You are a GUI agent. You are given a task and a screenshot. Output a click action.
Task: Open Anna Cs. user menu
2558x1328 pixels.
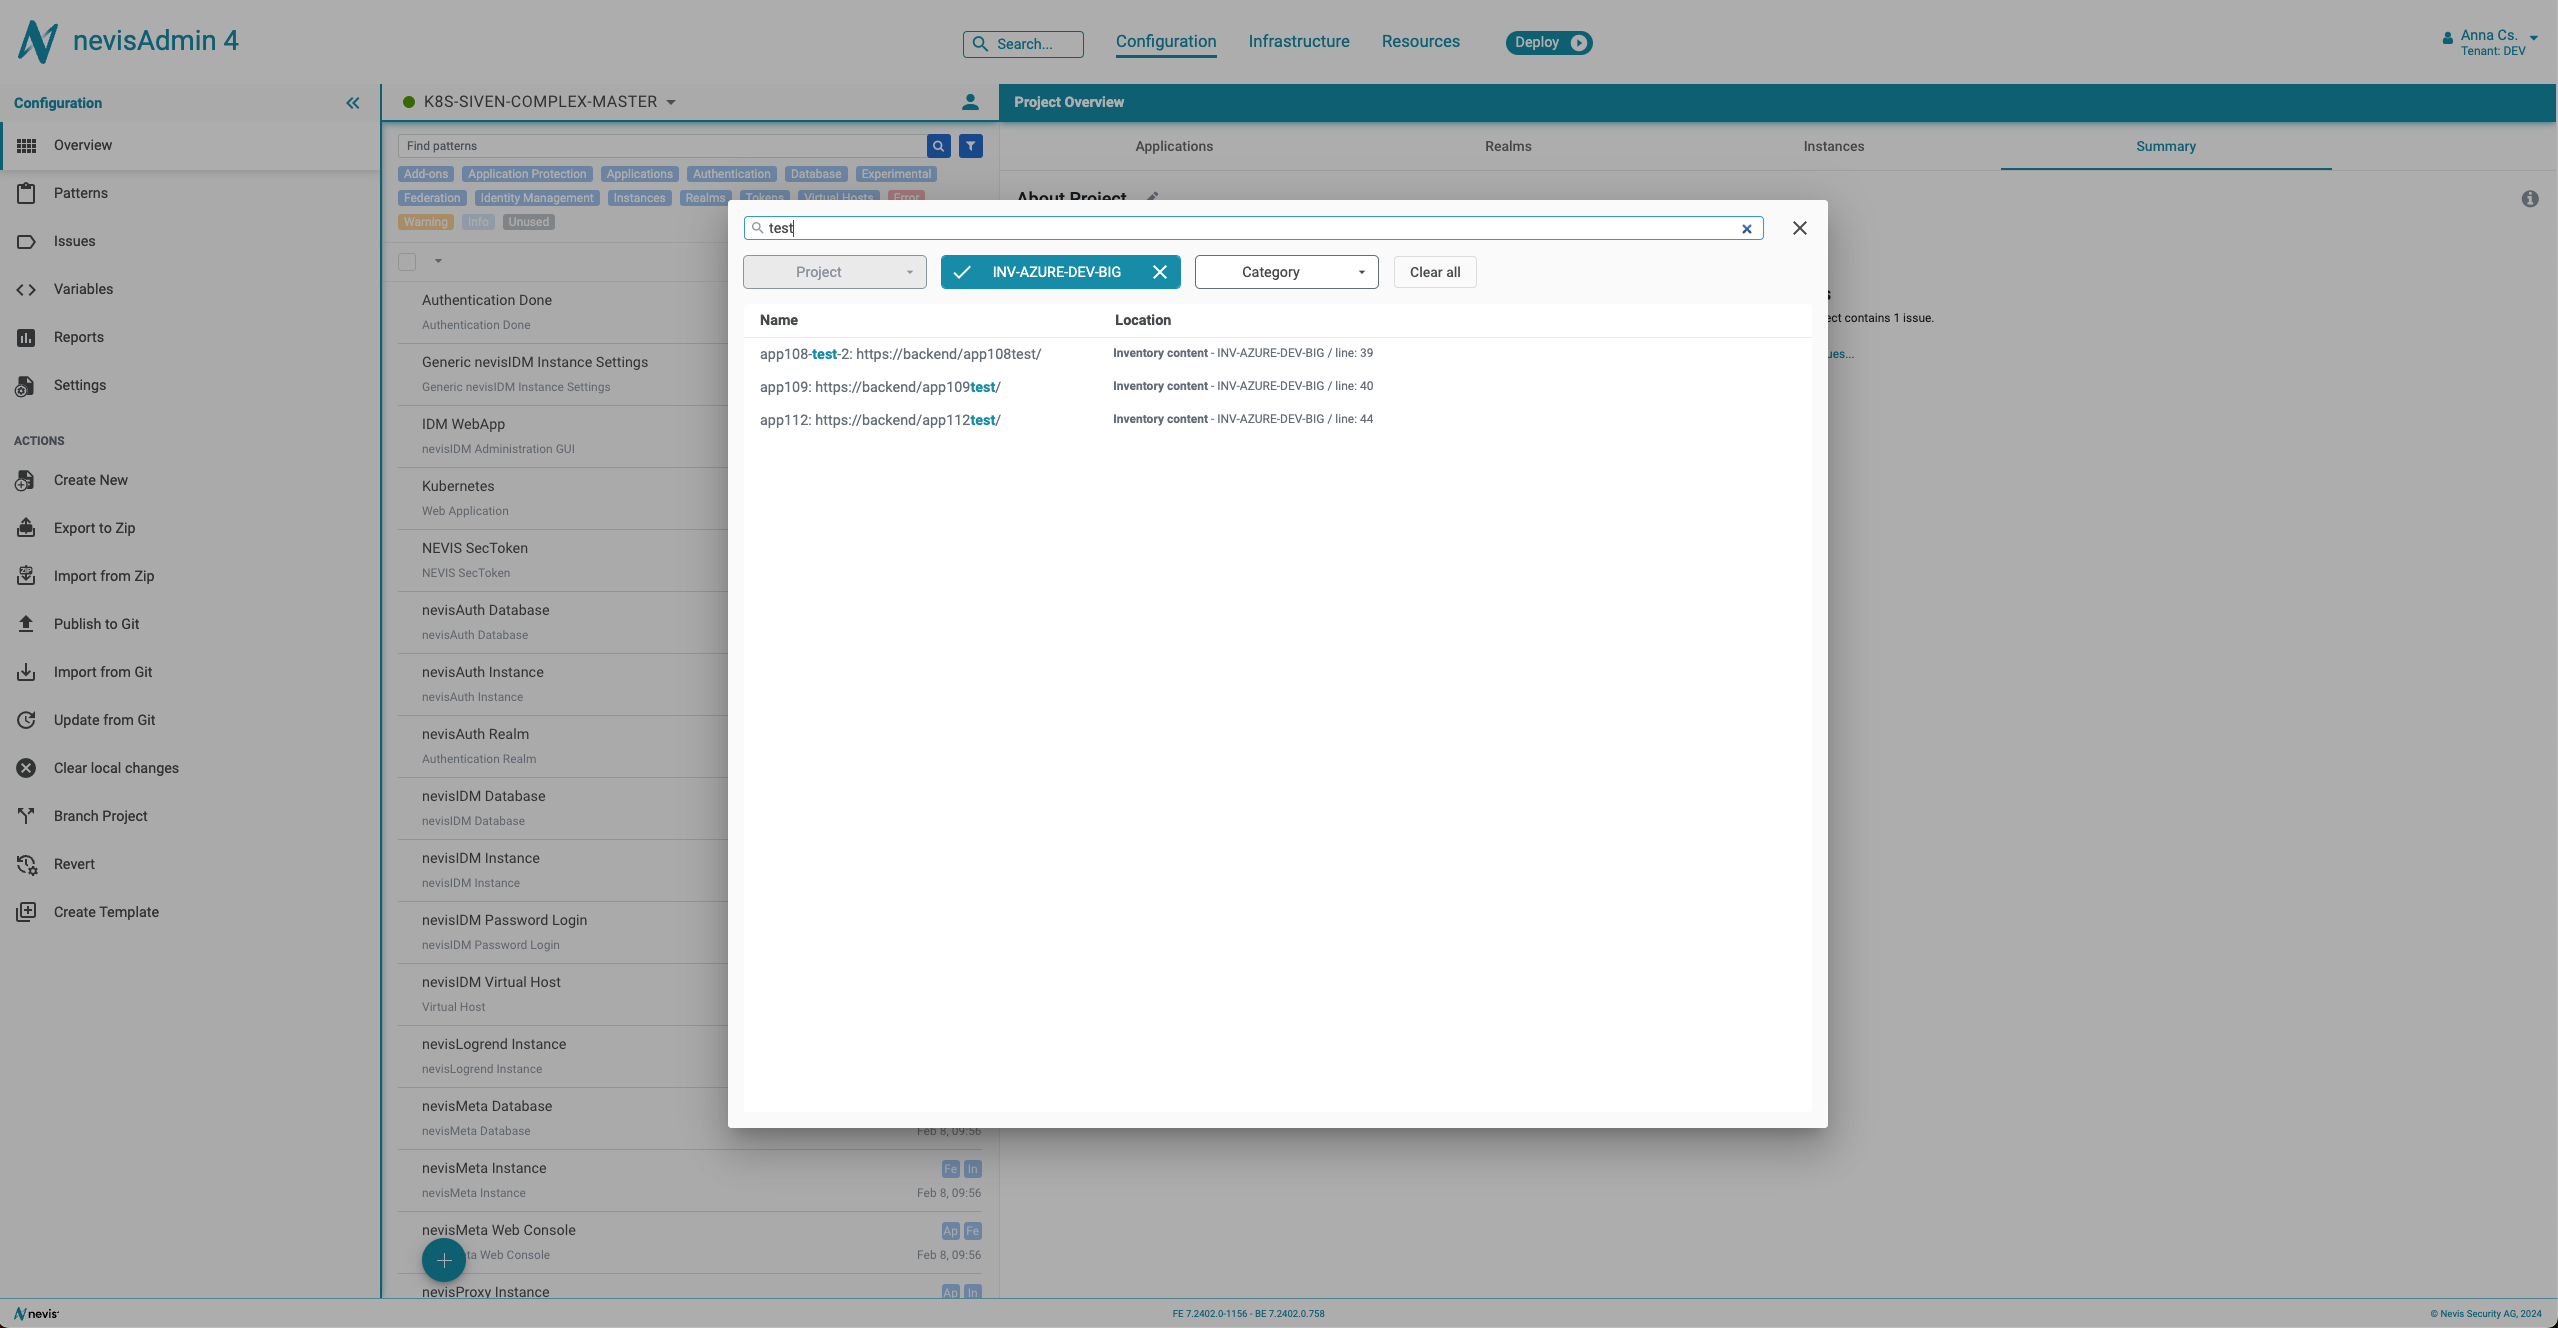pos(2490,43)
